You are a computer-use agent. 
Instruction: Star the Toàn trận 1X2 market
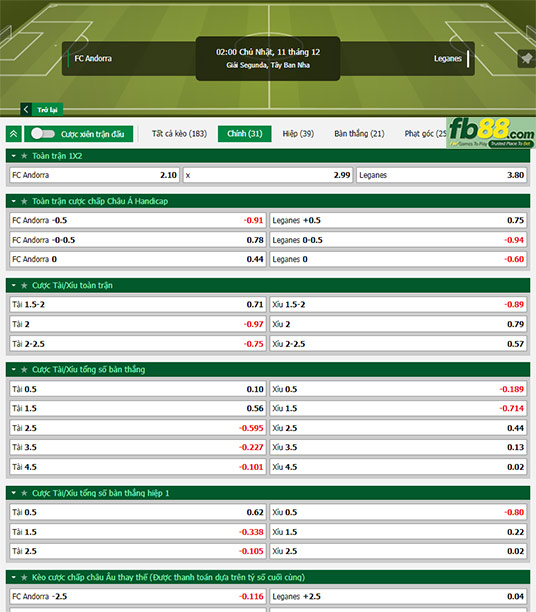(24, 156)
